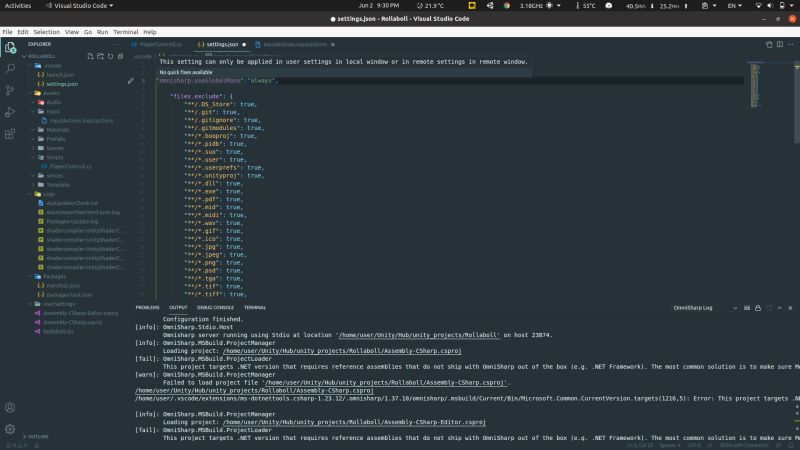The image size is (800, 450).
Task: Switch to the Debug Console tab
Action: tap(215, 308)
